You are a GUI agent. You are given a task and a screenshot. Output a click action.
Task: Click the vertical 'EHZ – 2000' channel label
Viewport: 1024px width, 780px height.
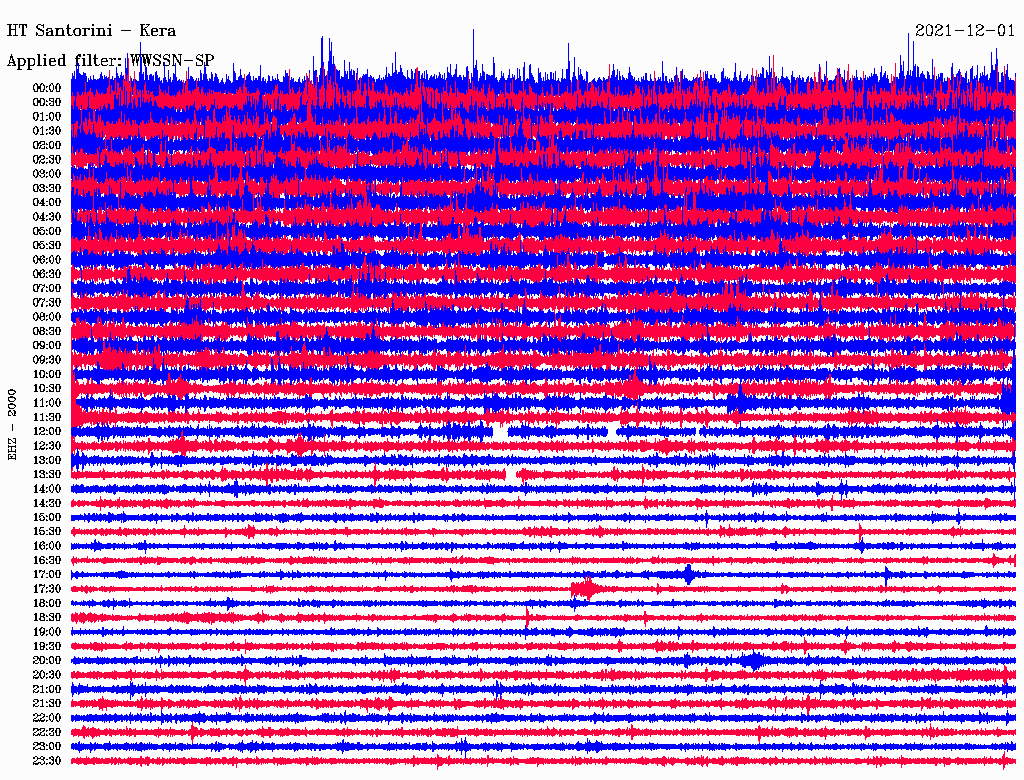point(12,425)
